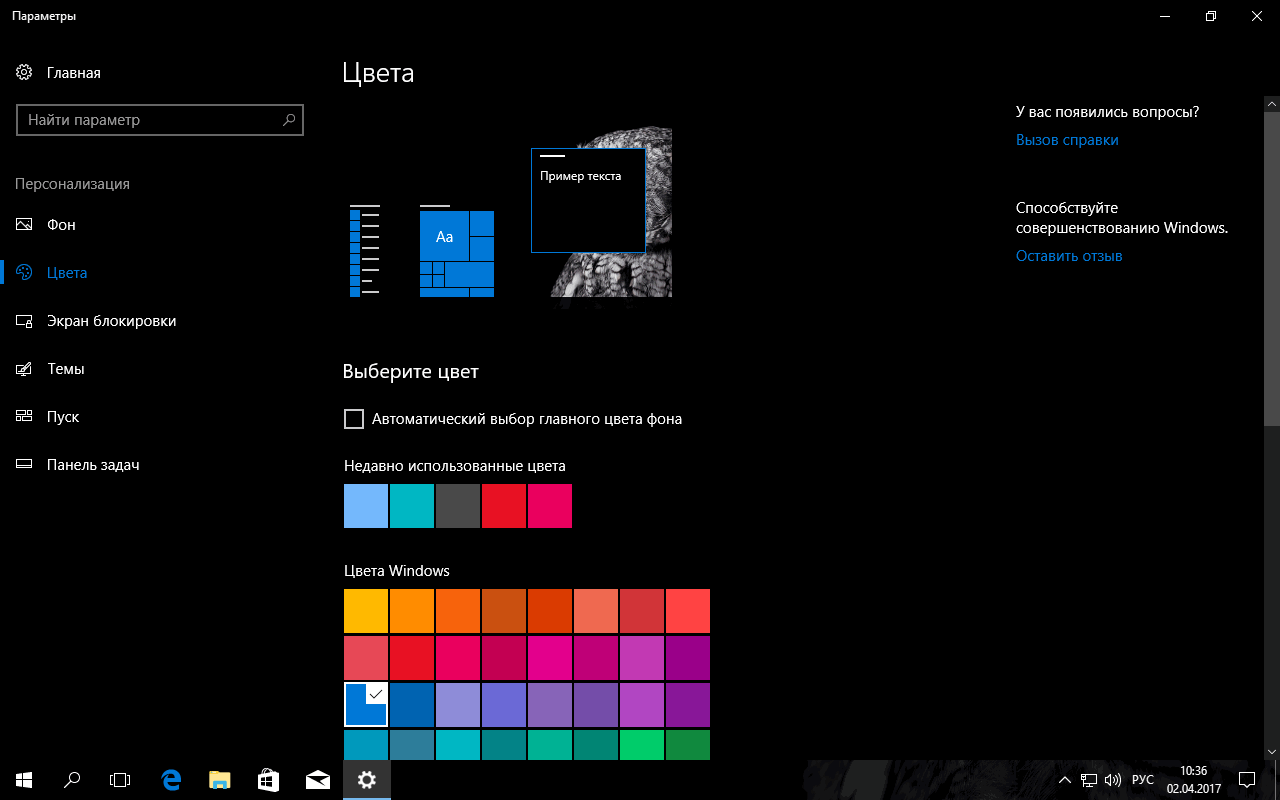Click the Settings gear in the taskbar
This screenshot has height=800, width=1280.
click(x=367, y=780)
